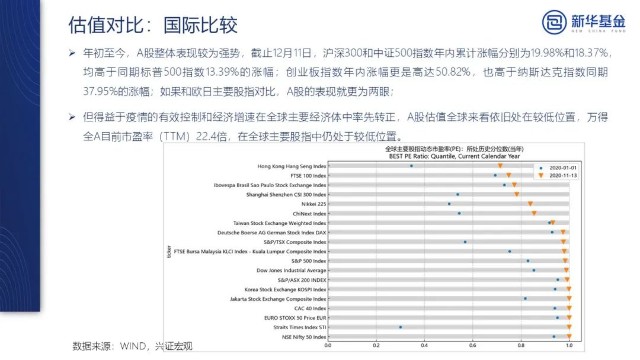Image resolution: width=640 pixels, height=360 pixels.
Task: Select the 13.39% S&P 500 gain figure
Action: (x=222, y=72)
